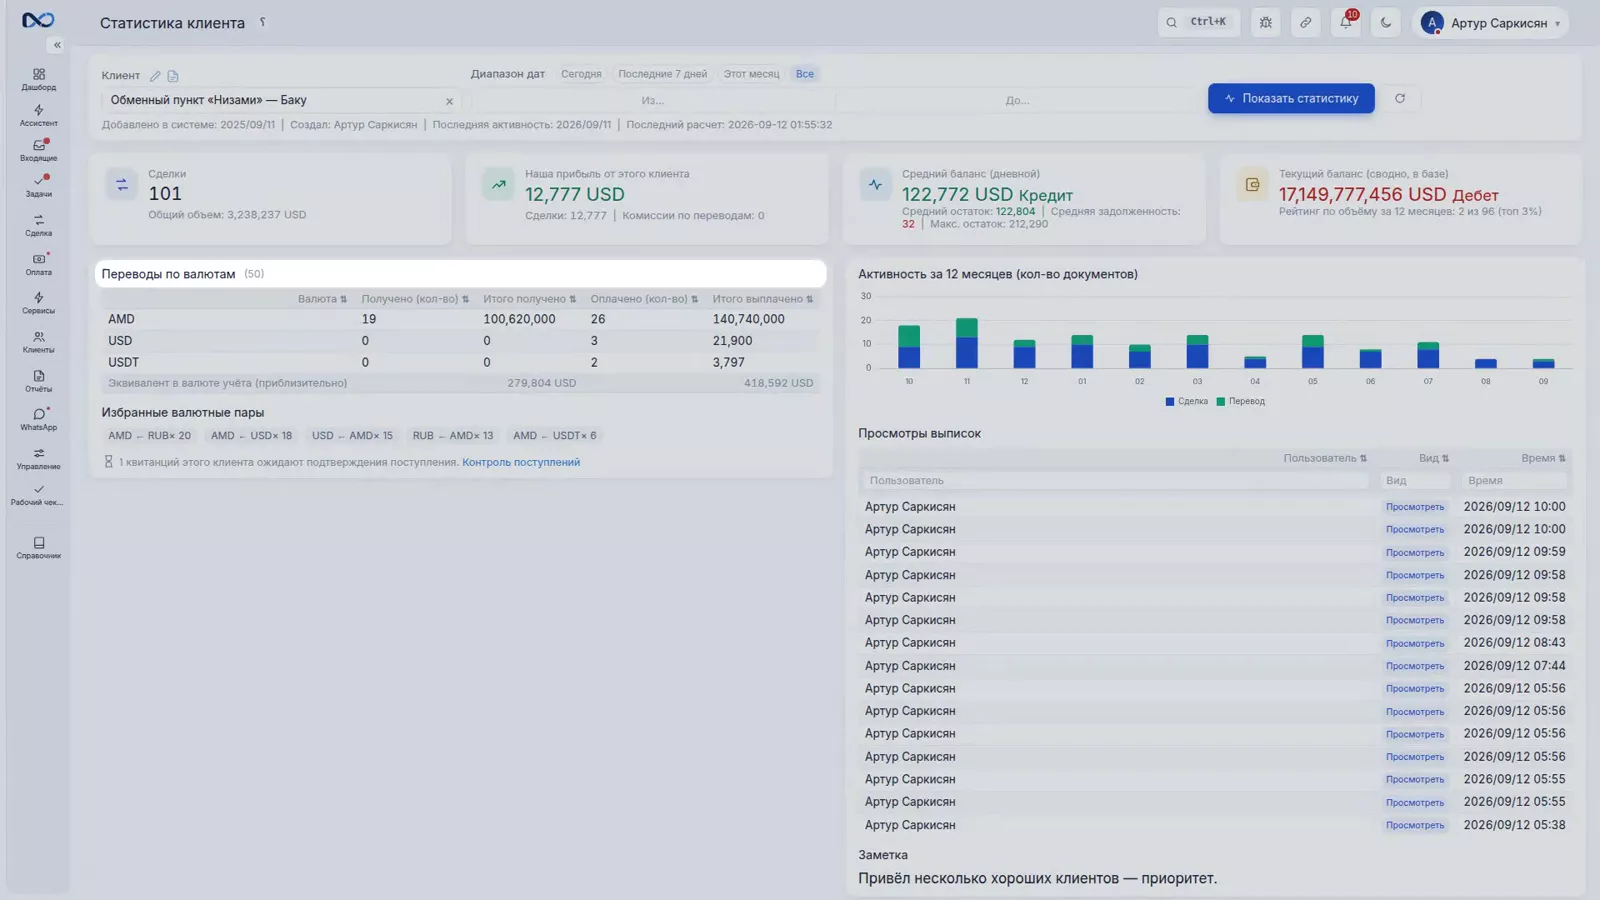Select Последние 7 дней date range

[x=662, y=74]
